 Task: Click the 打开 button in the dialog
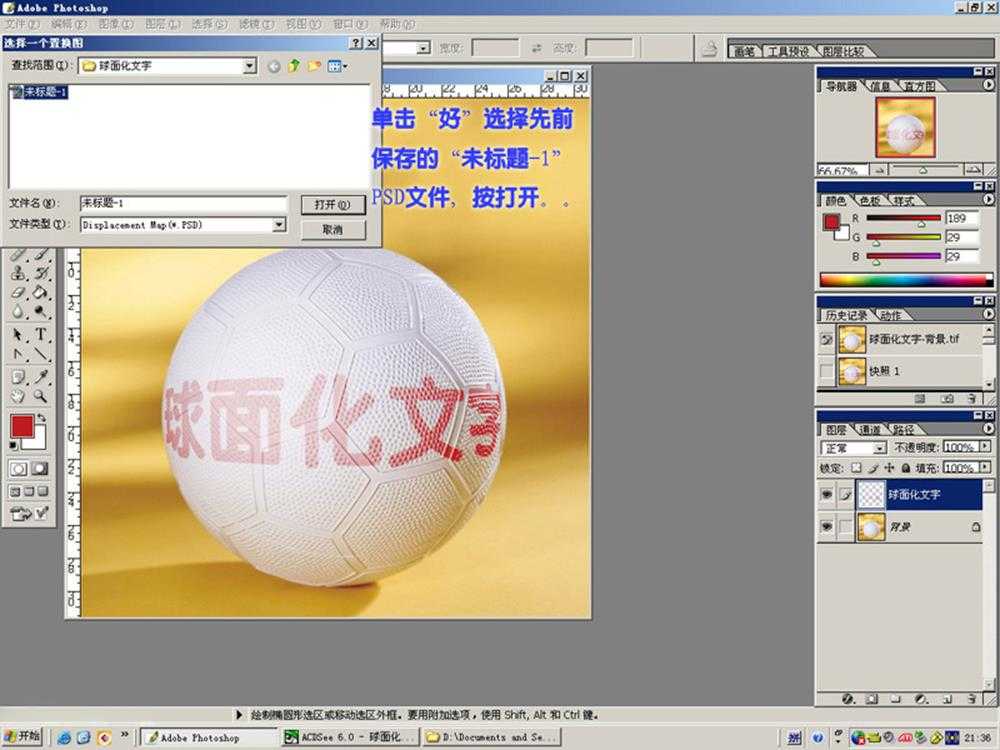pos(334,205)
